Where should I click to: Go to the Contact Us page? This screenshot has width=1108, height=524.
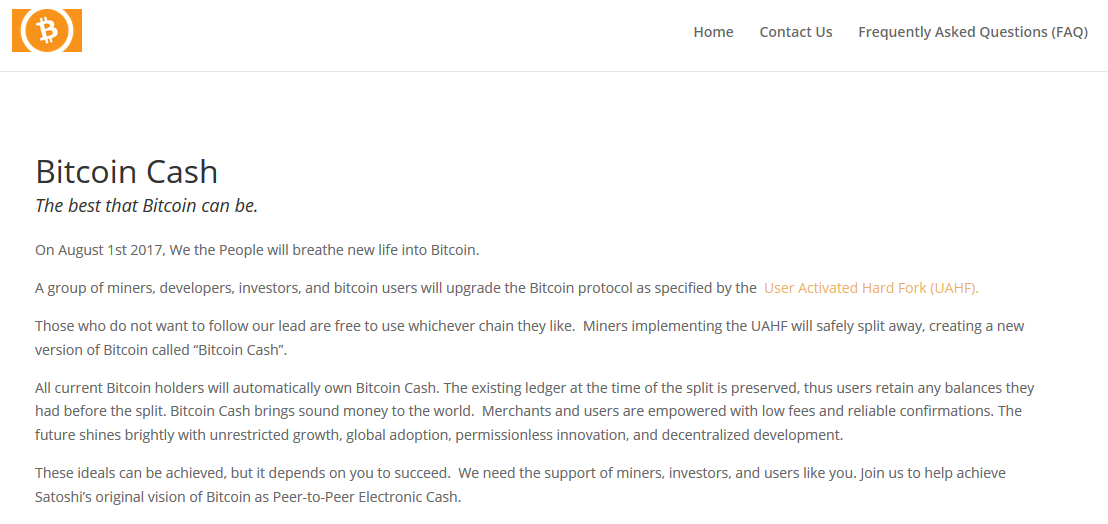point(795,32)
